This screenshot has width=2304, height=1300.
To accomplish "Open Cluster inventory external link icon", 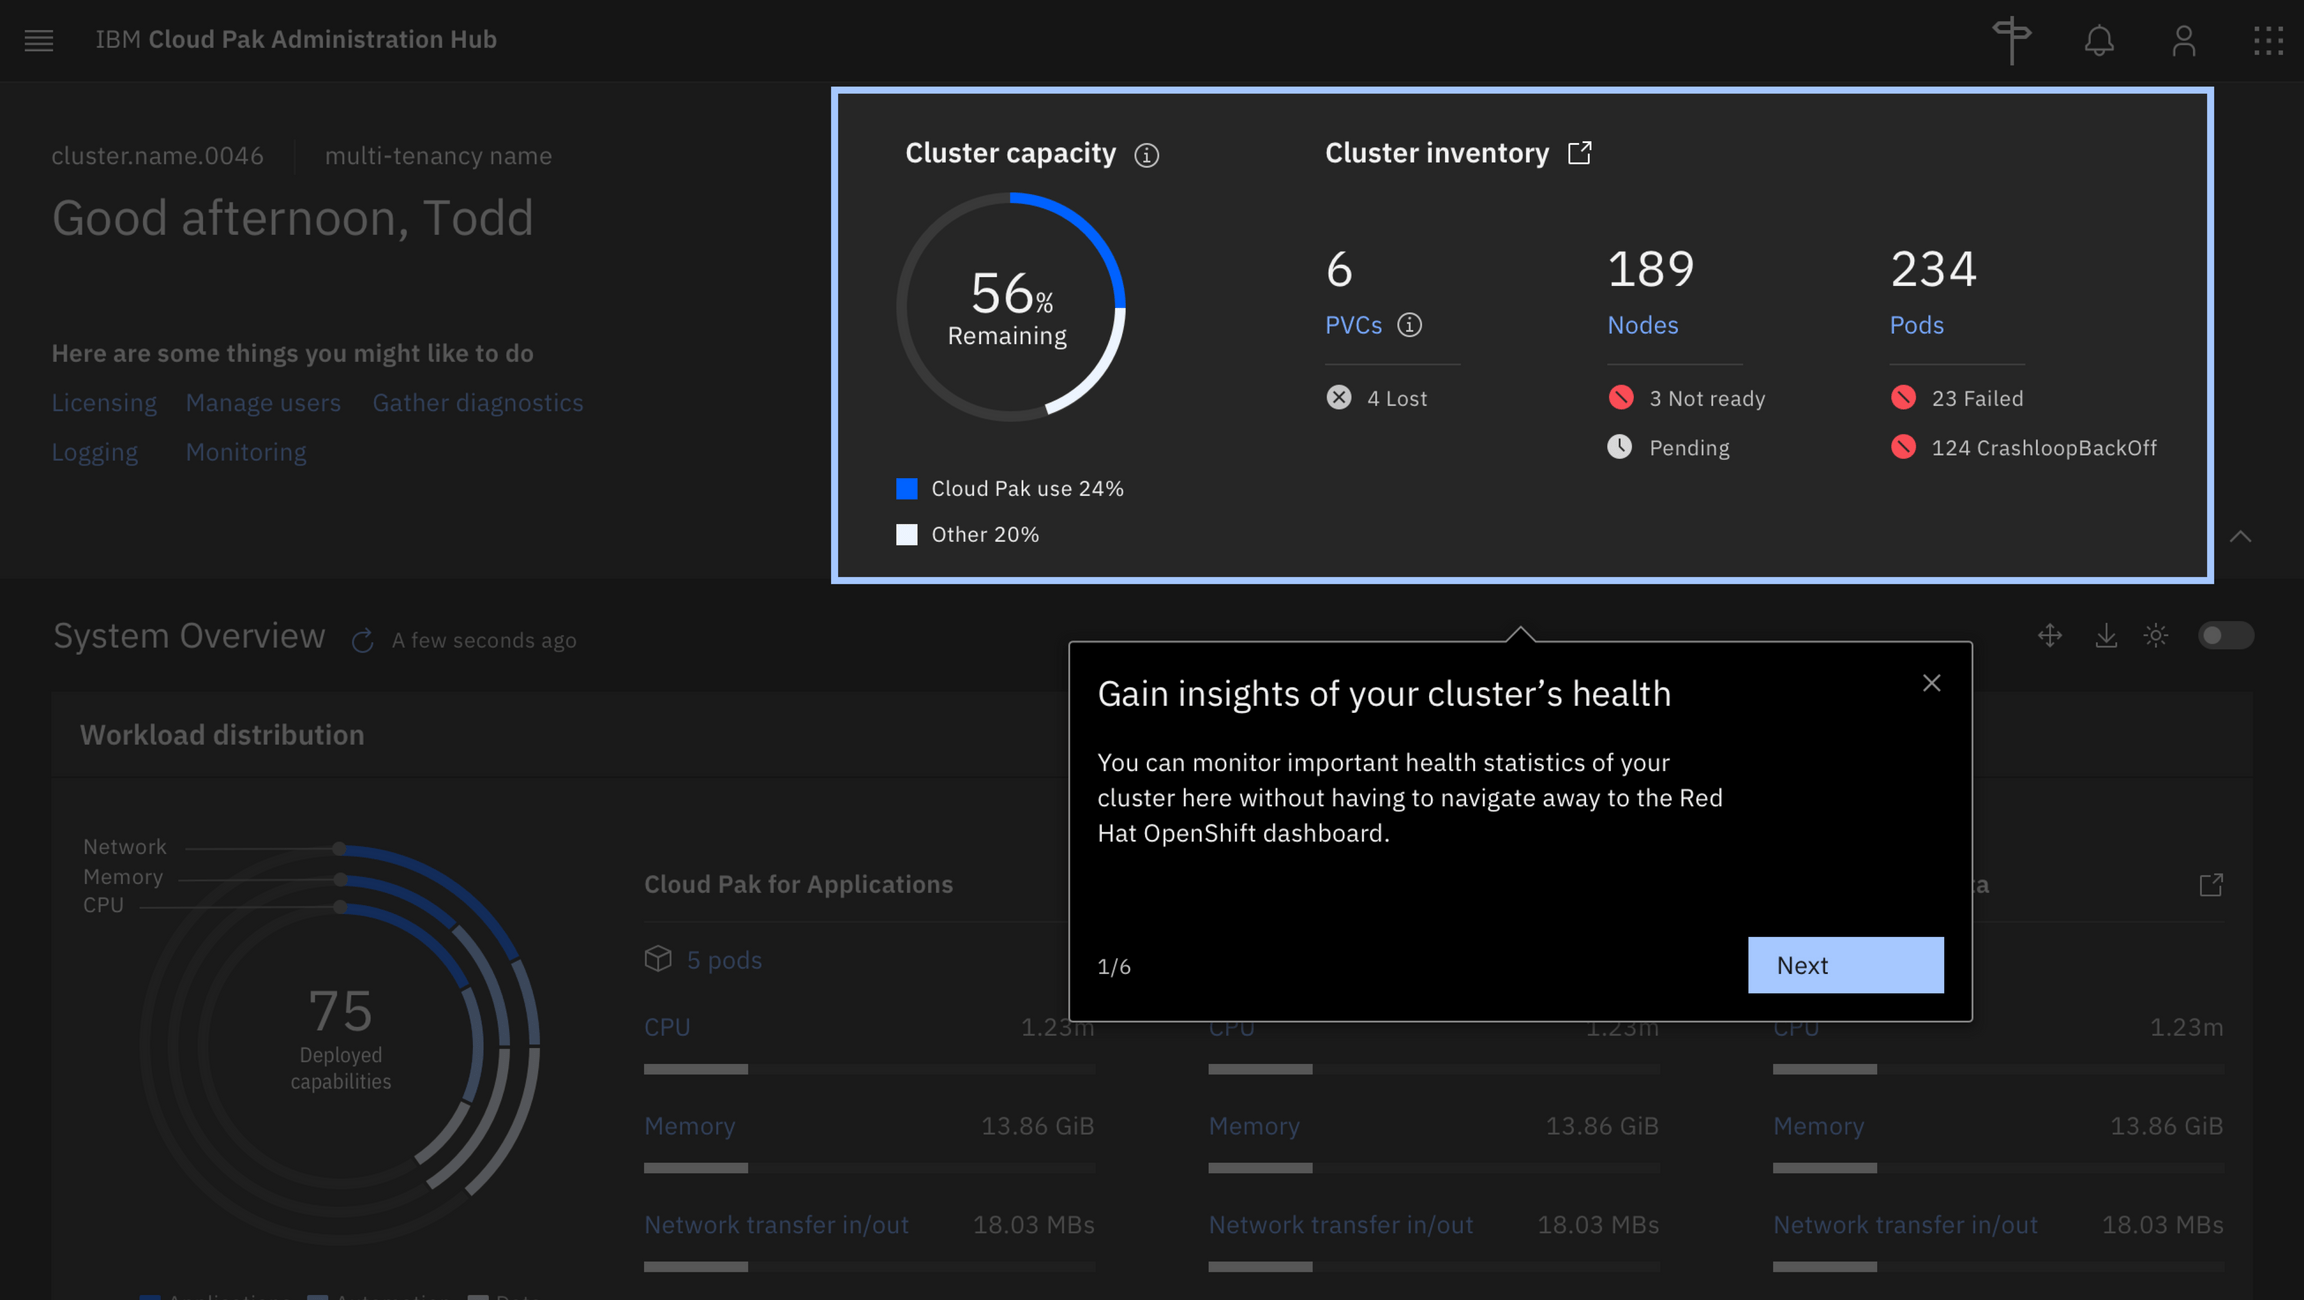I will (1579, 153).
